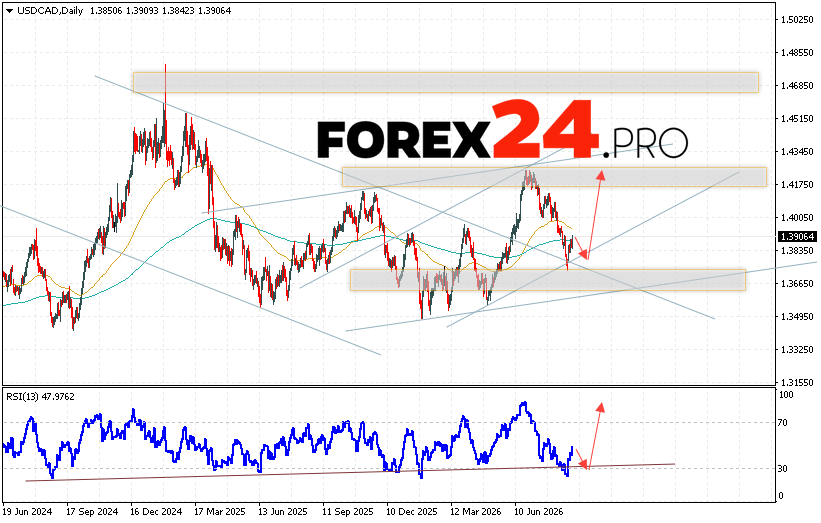Select the 1.46850 price scale value
821x523 pixels.
797,86
